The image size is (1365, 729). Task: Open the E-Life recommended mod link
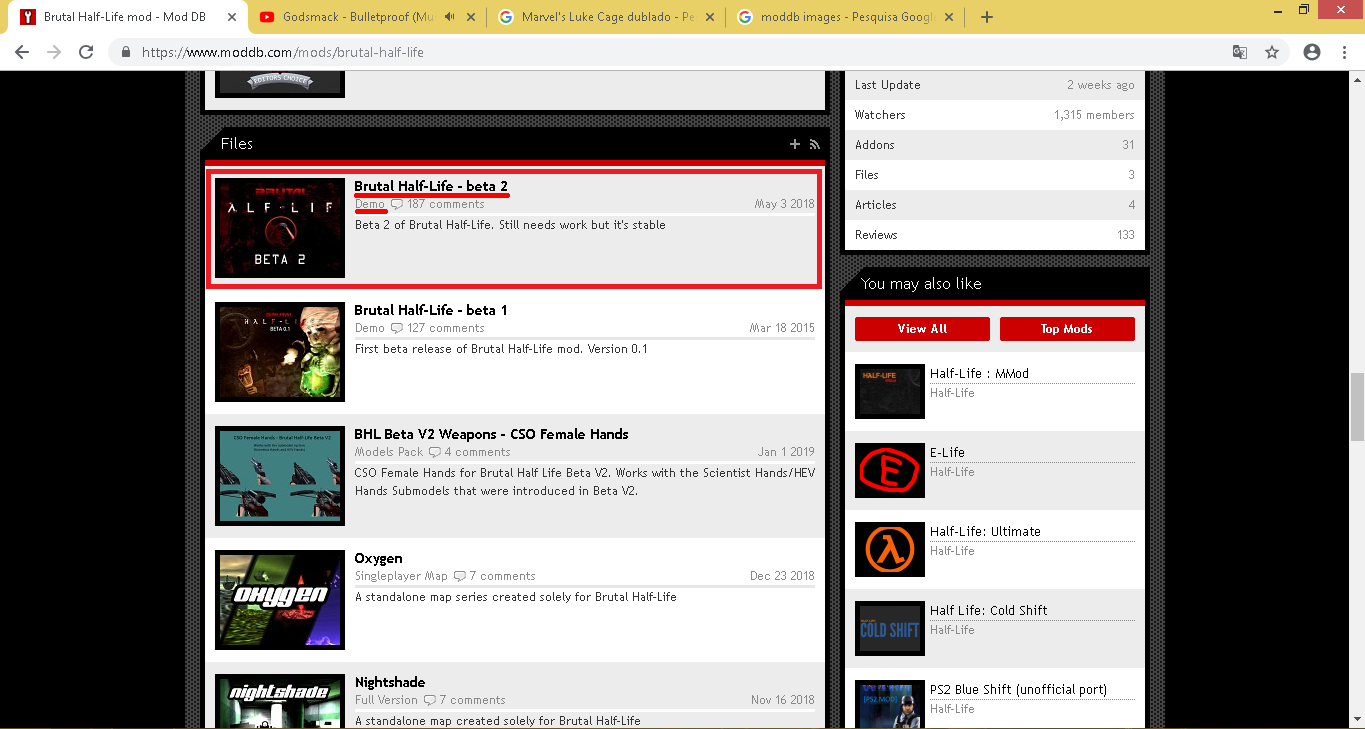coord(947,453)
